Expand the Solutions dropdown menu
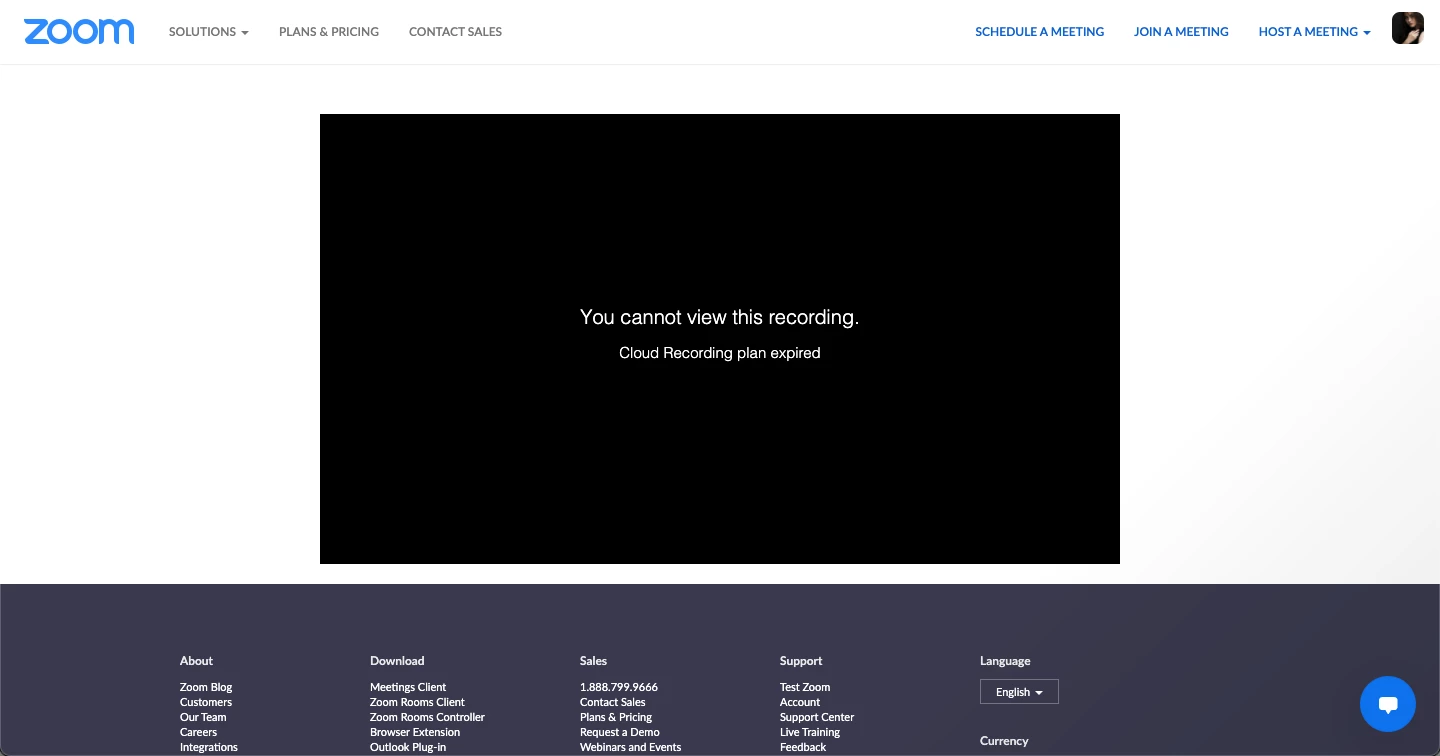Viewport: 1440px width, 756px height. tap(209, 32)
